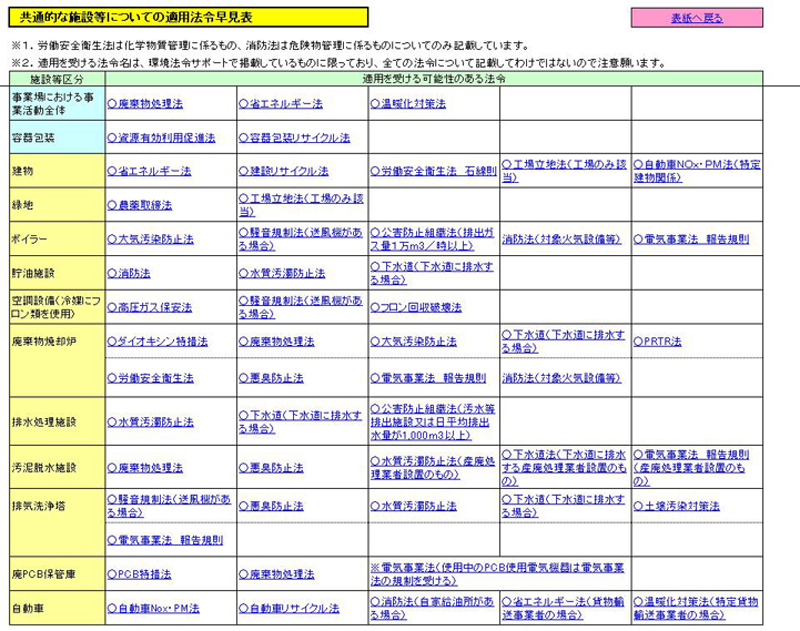The height and width of the screenshot is (631, 800).
Task: Open the 建設リサイクル法 link
Action: click(x=288, y=172)
